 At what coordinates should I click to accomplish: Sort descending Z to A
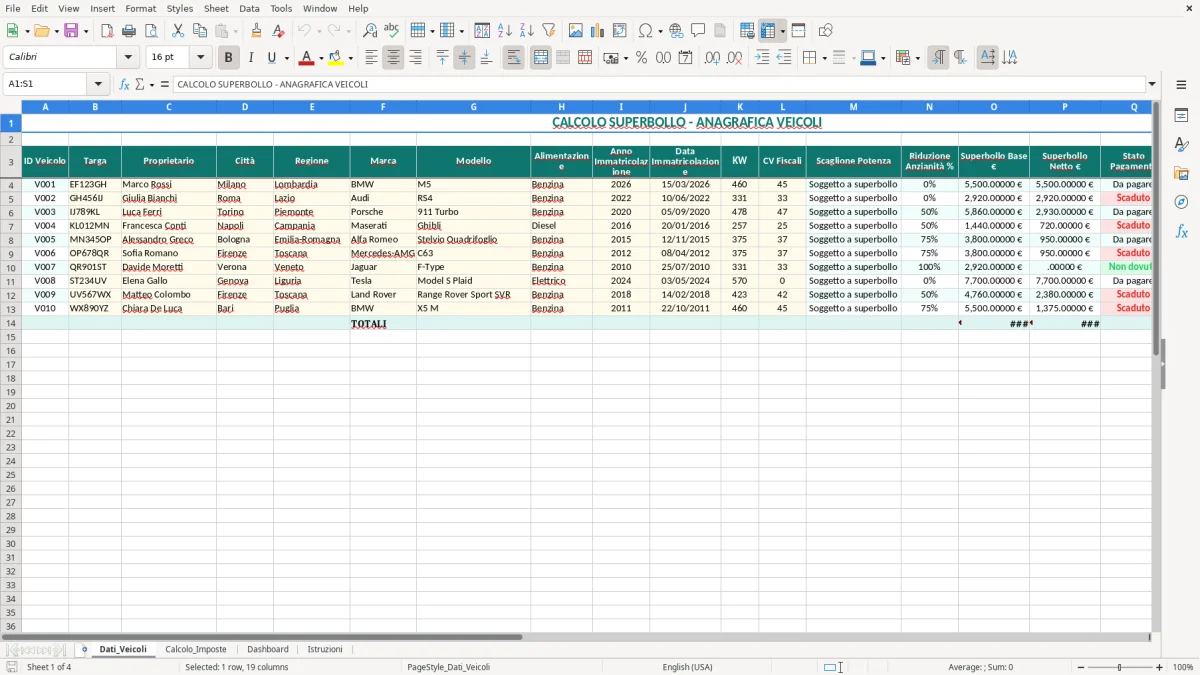pyautogui.click(x=526, y=31)
